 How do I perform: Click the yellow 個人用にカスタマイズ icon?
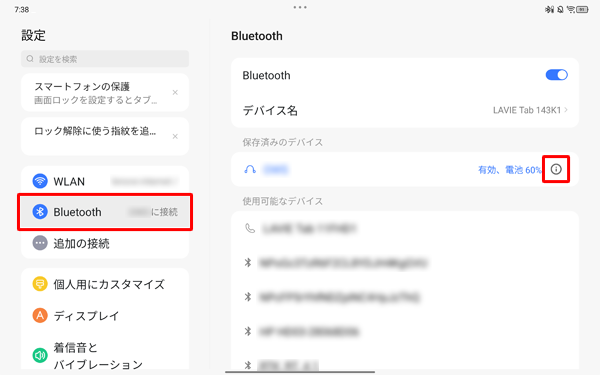pyautogui.click(x=40, y=284)
